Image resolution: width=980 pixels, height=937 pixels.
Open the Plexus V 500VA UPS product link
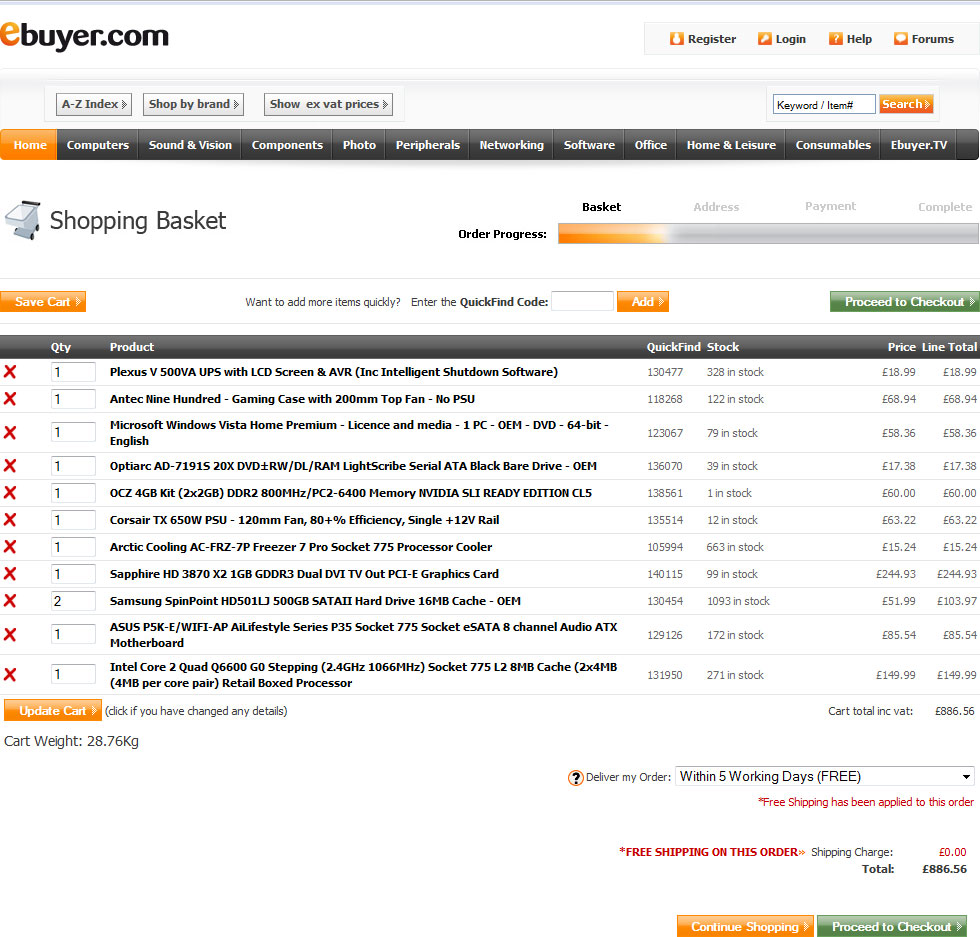click(x=334, y=372)
